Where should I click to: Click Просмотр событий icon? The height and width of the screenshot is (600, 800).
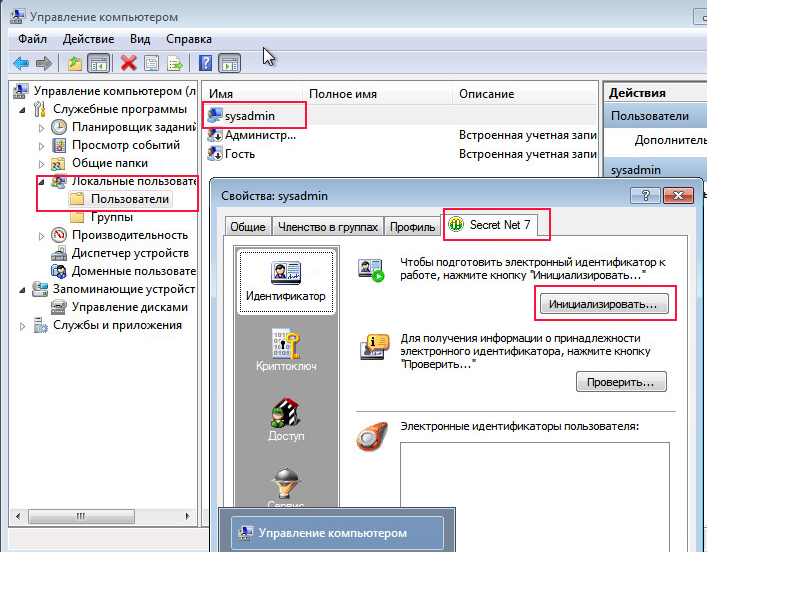pos(59,145)
